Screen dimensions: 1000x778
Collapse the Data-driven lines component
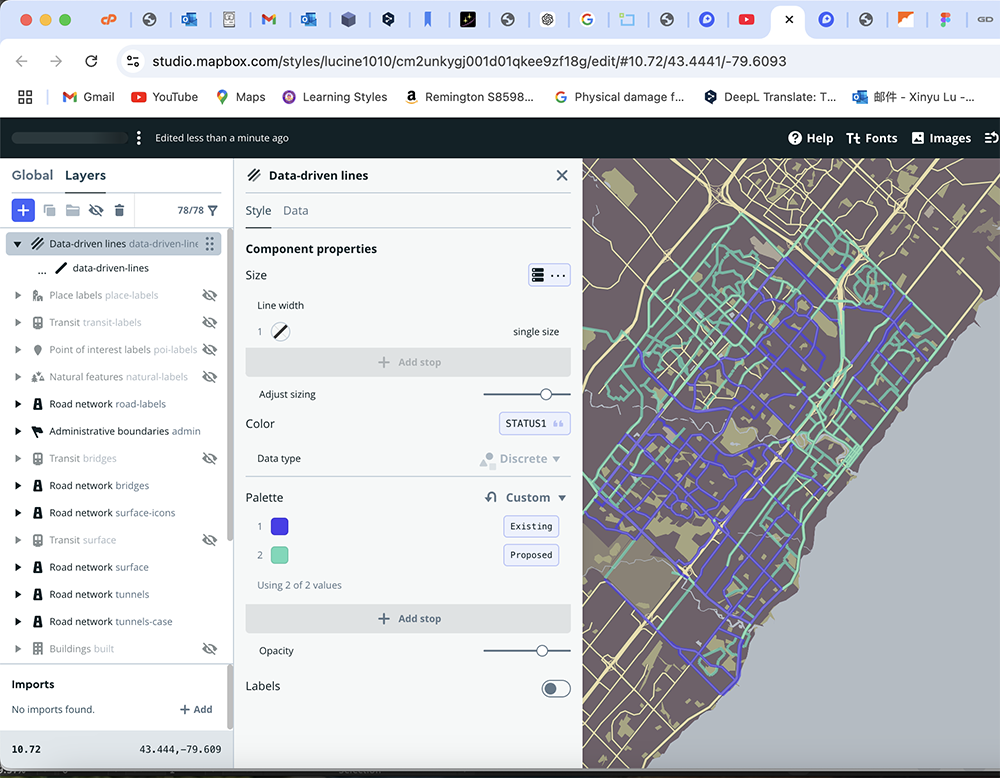18,244
